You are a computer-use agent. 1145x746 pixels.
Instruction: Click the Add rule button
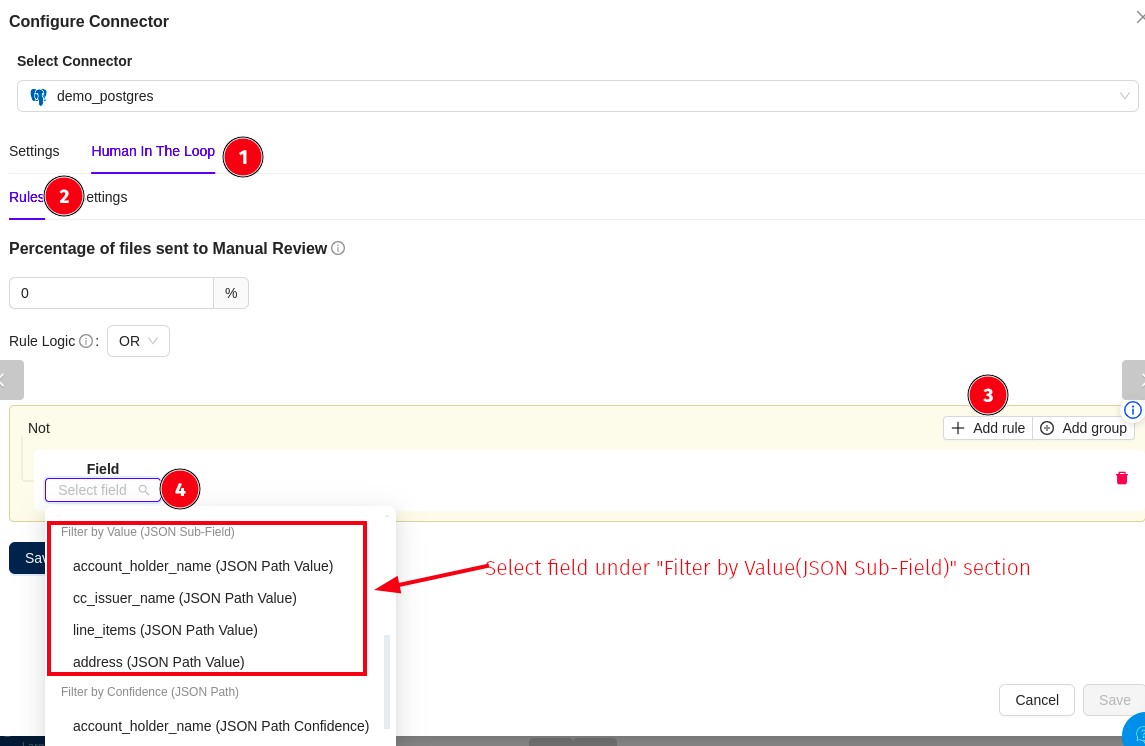(x=987, y=428)
